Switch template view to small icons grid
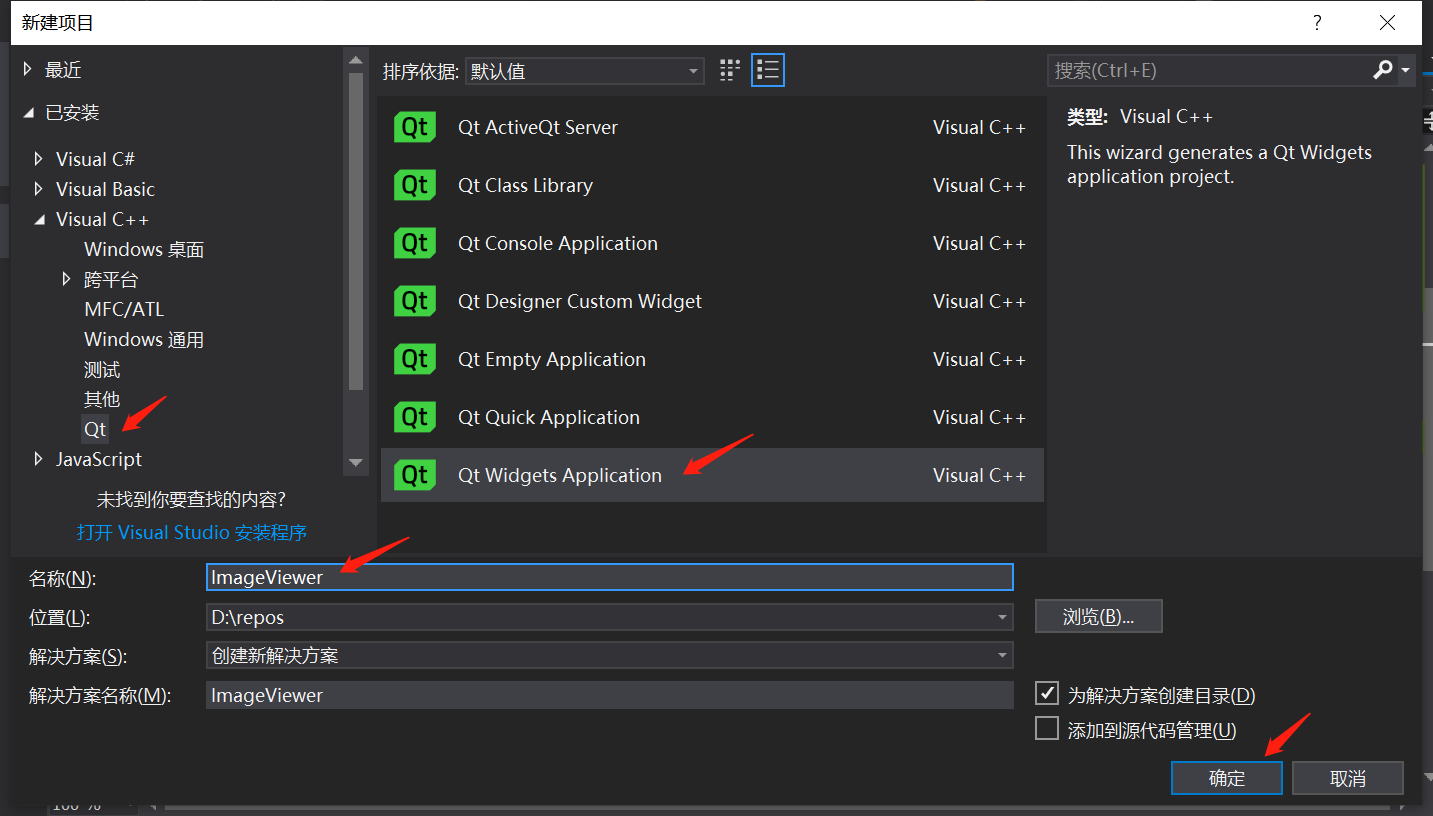 [730, 70]
